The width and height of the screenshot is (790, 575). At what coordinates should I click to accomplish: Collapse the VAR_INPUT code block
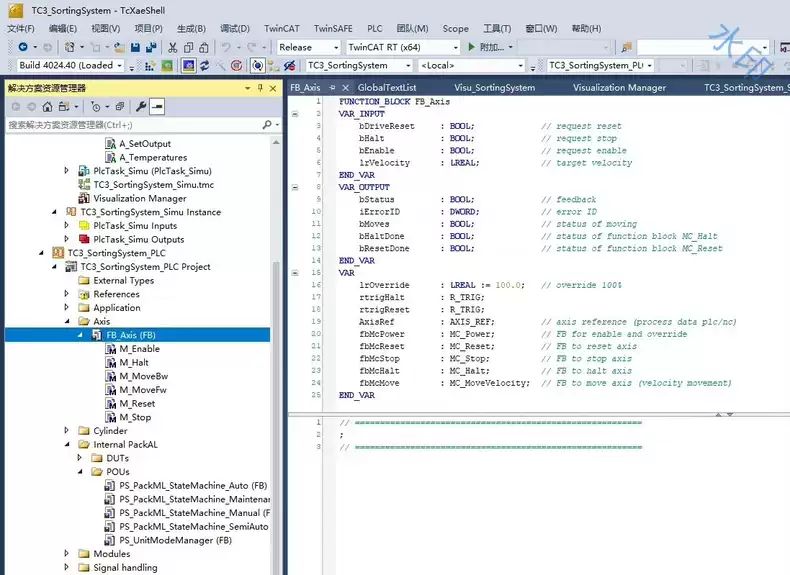point(294,114)
